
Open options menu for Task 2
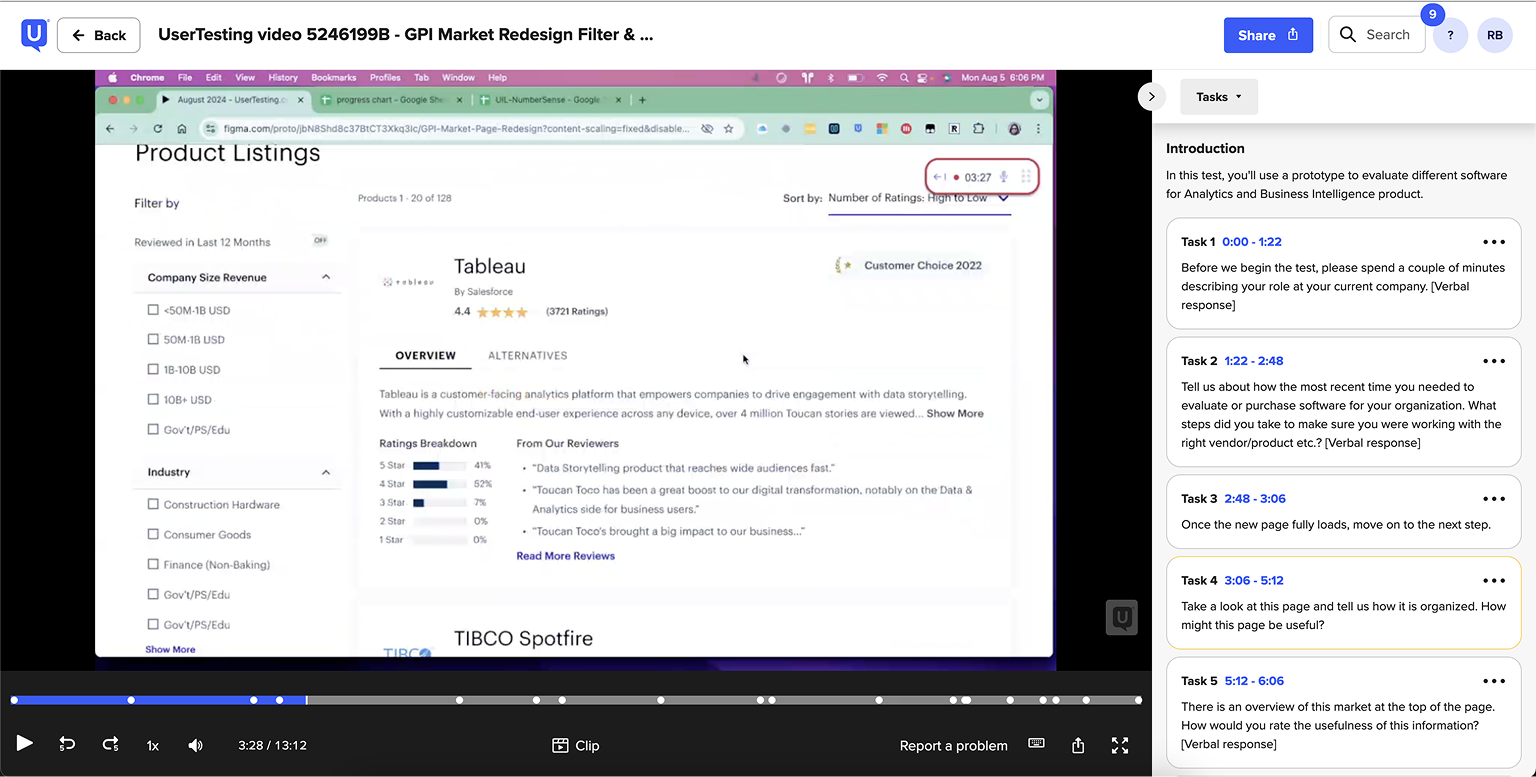pos(1494,361)
